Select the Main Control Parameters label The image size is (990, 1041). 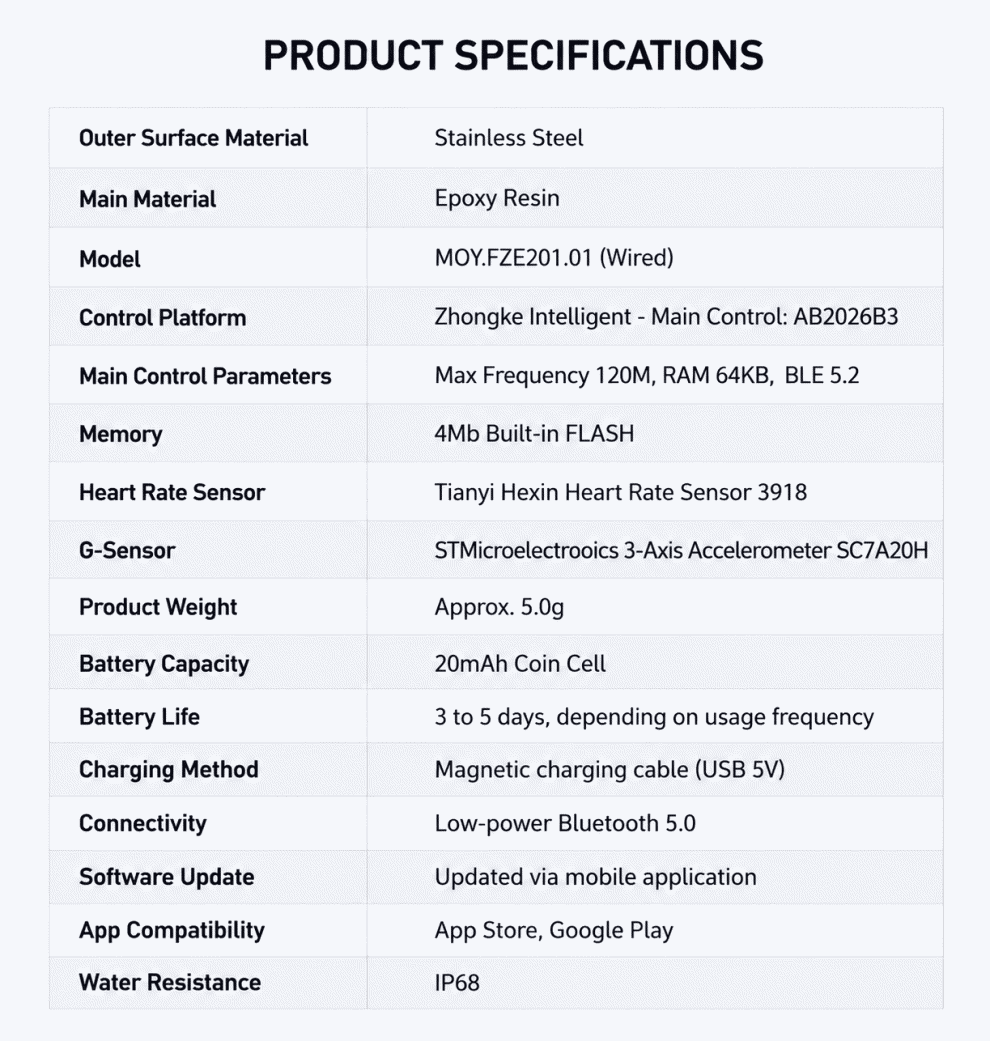205,376
